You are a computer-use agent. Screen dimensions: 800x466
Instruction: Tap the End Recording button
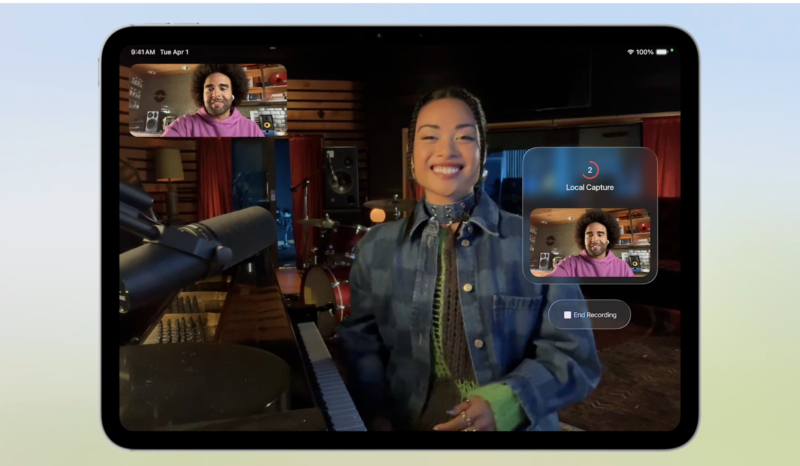pos(590,315)
